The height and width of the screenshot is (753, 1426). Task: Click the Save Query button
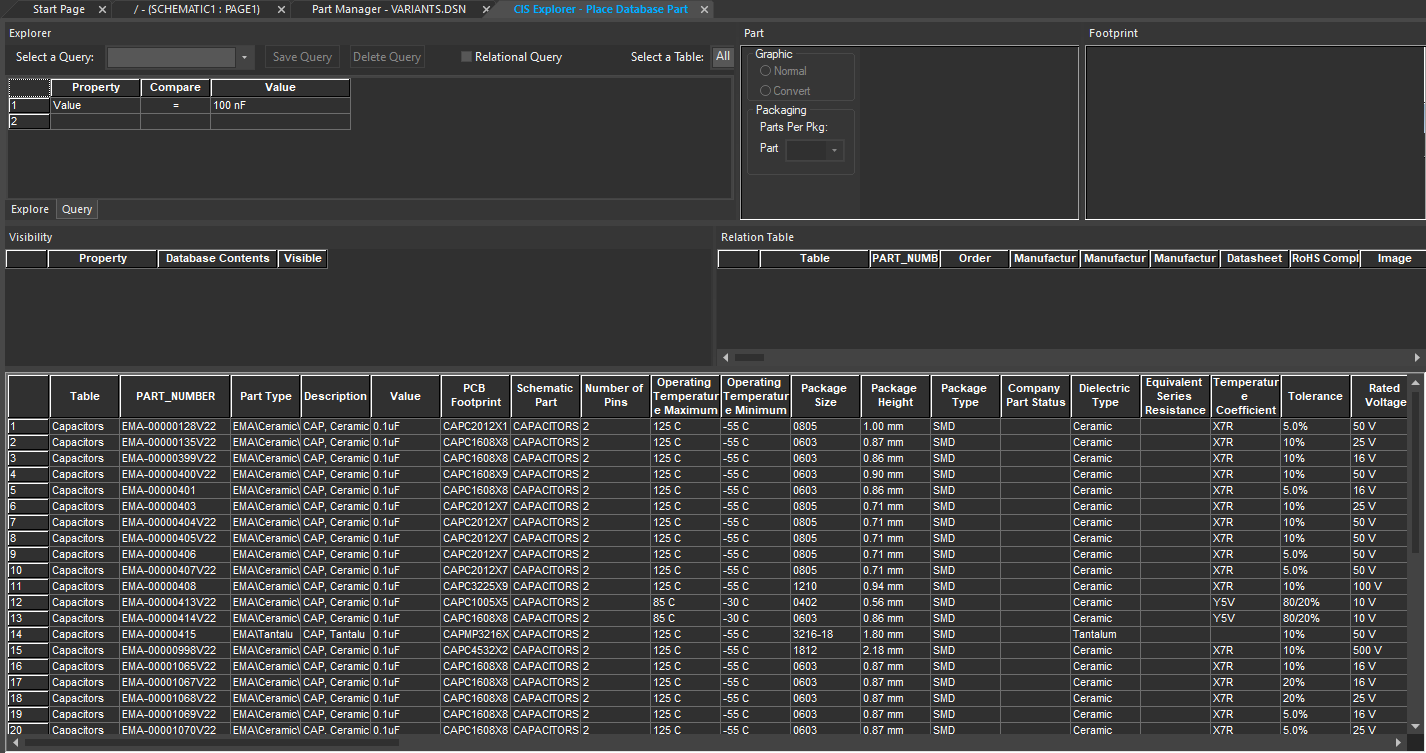301,56
